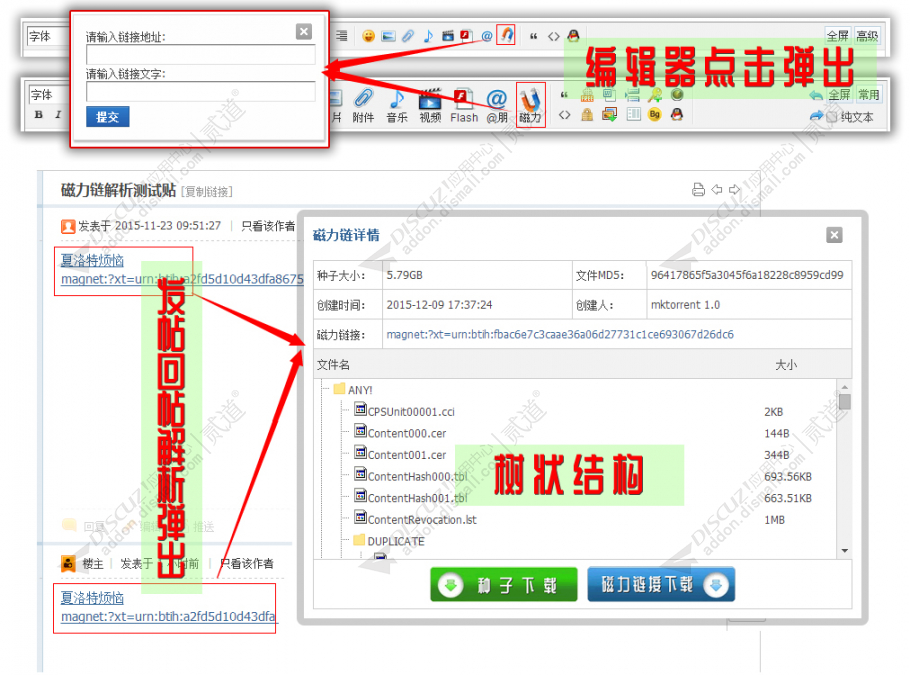
Task: Expand the DUPLICATE folder node
Action: coord(358,541)
